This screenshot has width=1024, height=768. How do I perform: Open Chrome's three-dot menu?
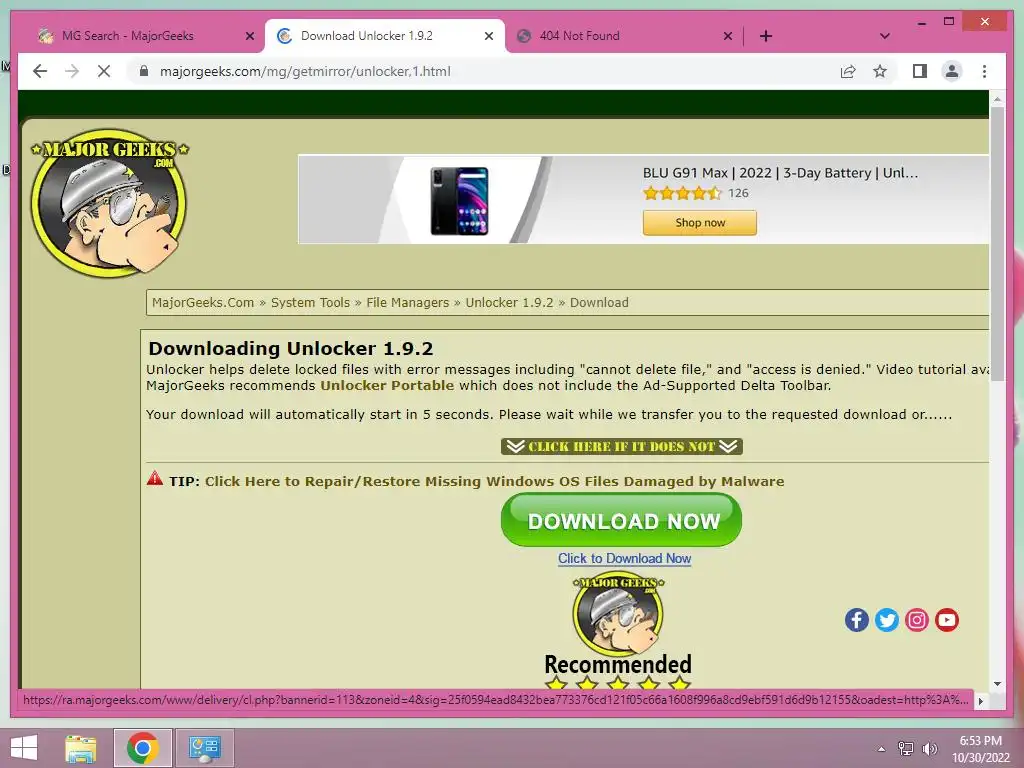(x=984, y=71)
